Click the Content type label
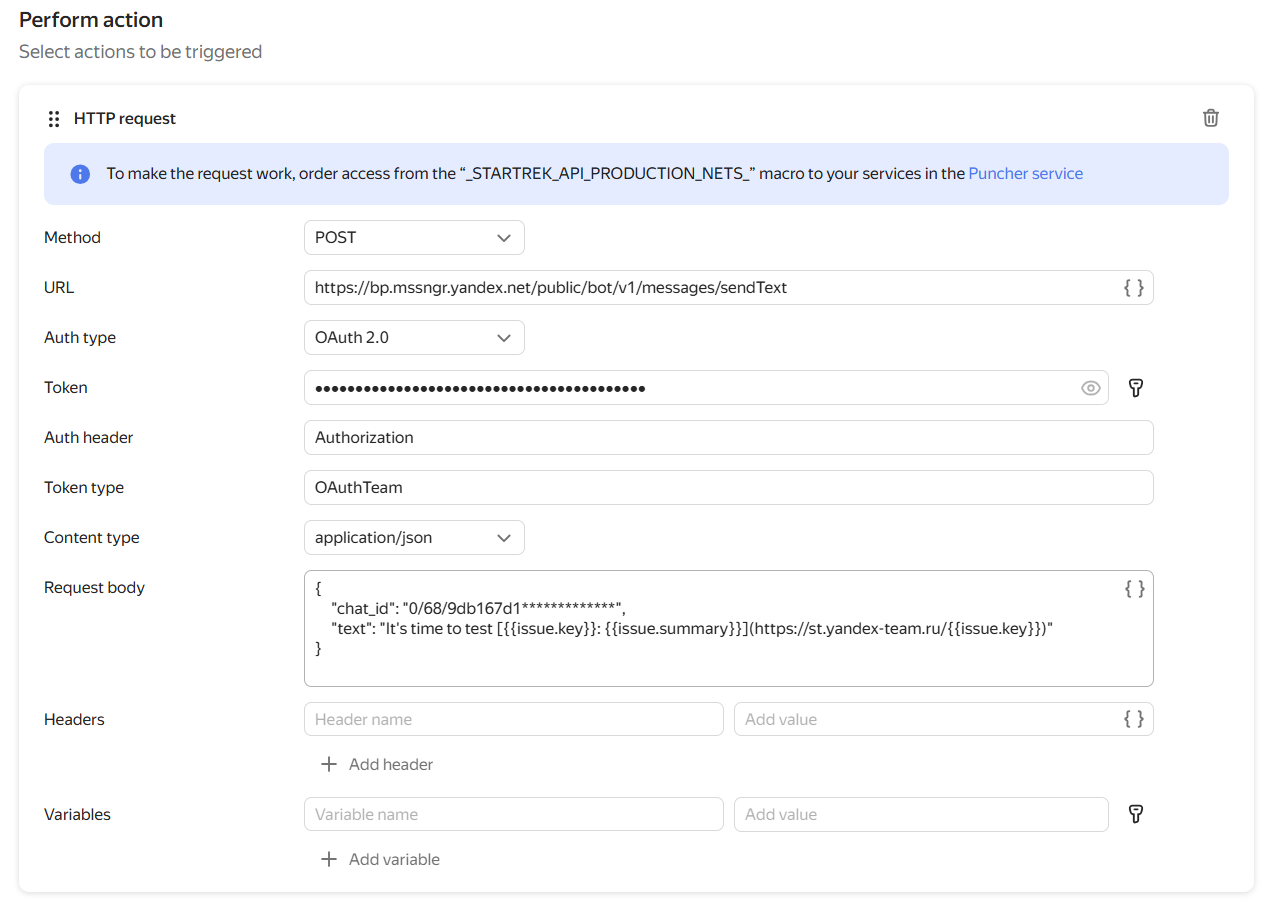Viewport: 1265px width, 903px height. pos(92,538)
